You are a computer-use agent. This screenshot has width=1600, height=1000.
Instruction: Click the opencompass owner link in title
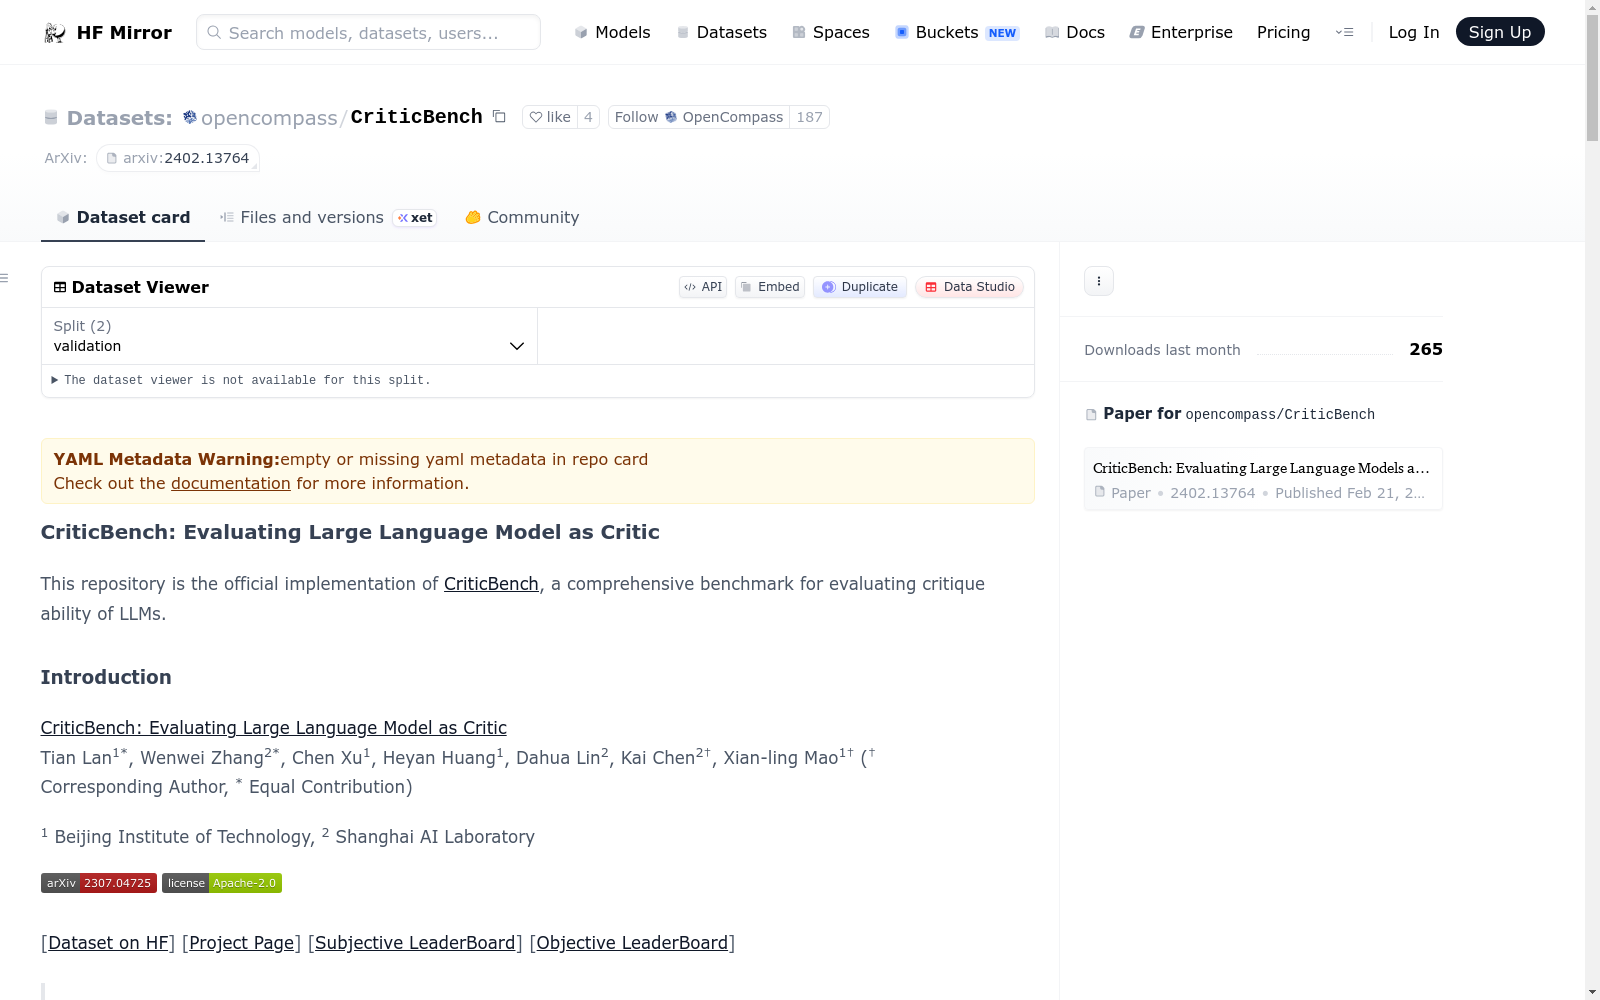click(x=269, y=118)
